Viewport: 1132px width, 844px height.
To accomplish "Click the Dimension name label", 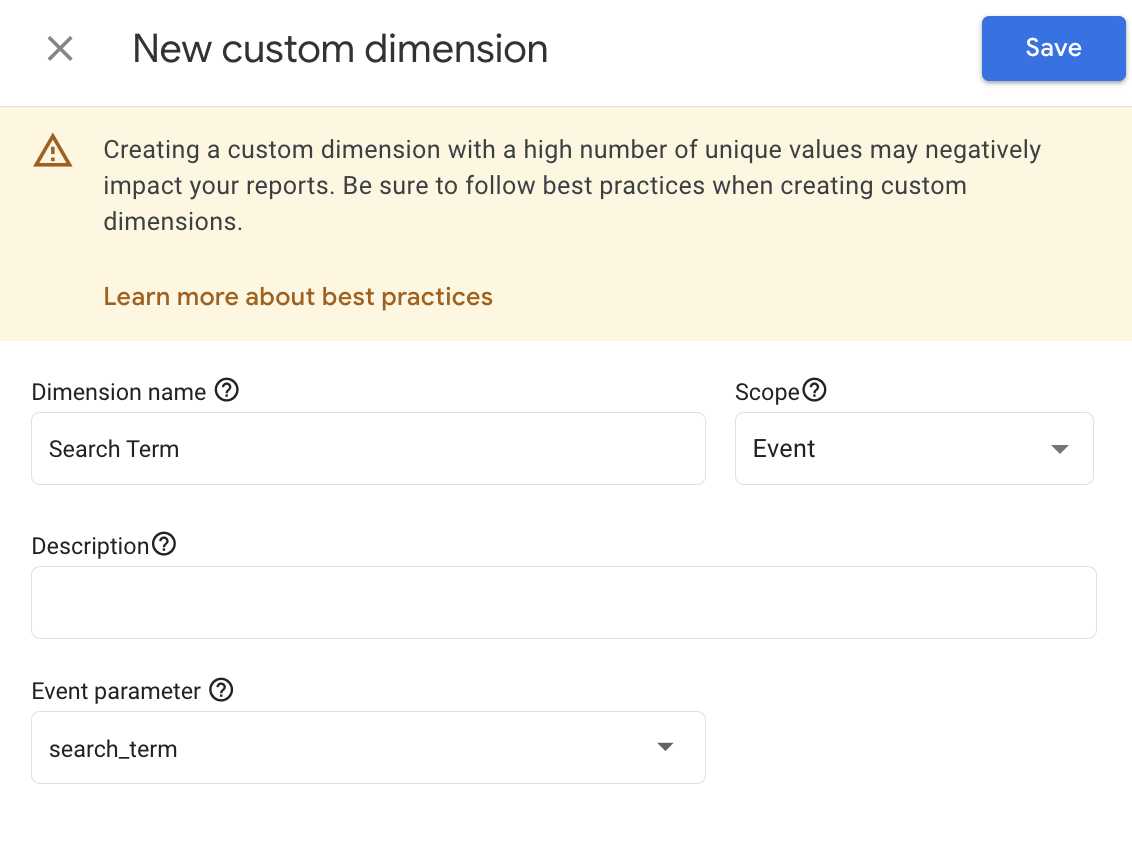I will coord(118,392).
